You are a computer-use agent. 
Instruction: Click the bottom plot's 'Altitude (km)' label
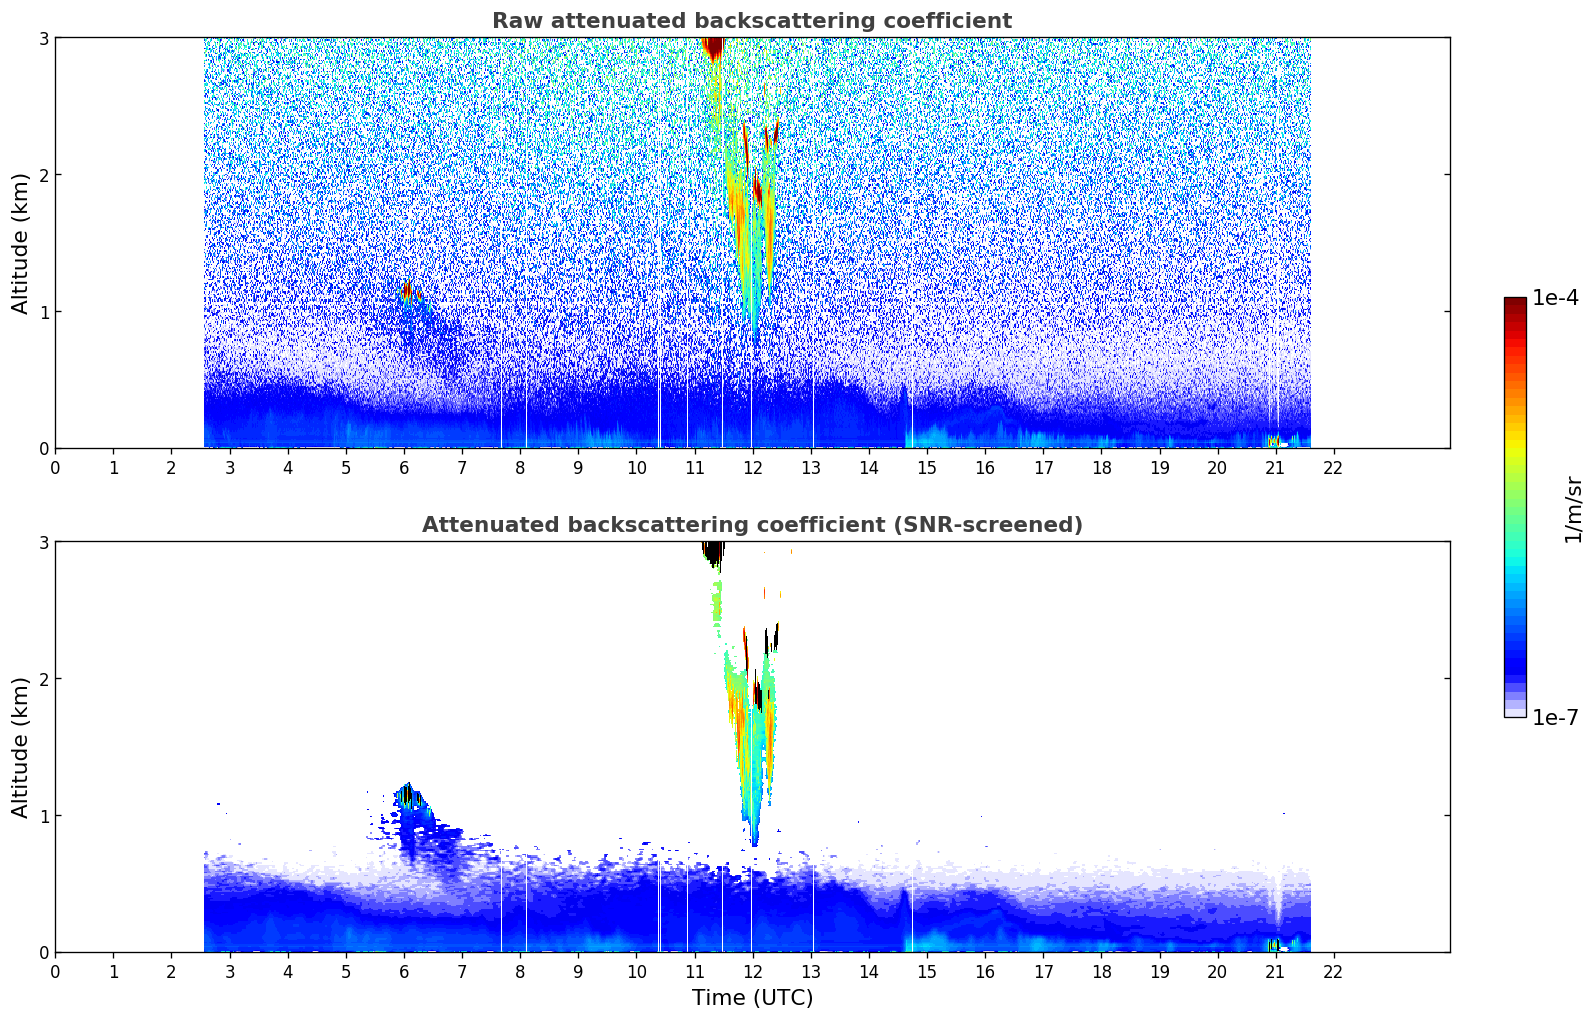click(21, 747)
